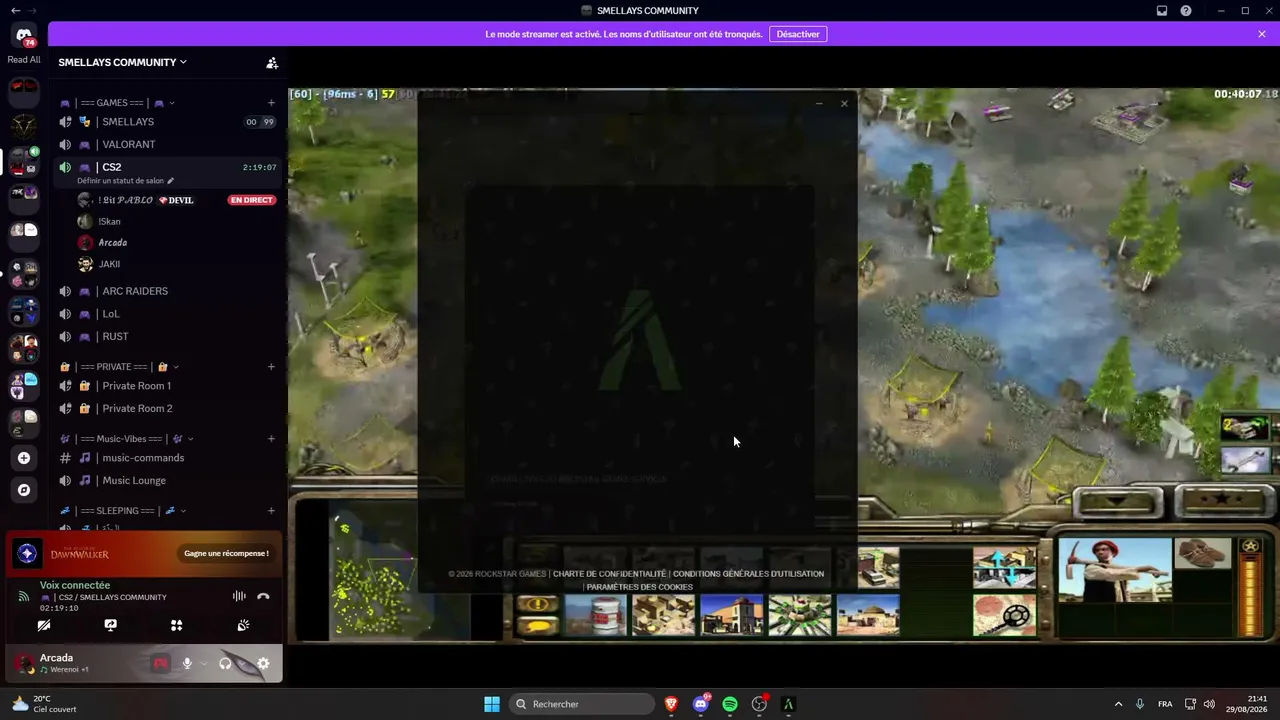Open Spotify from taskbar
1280x720 pixels.
[x=730, y=704]
